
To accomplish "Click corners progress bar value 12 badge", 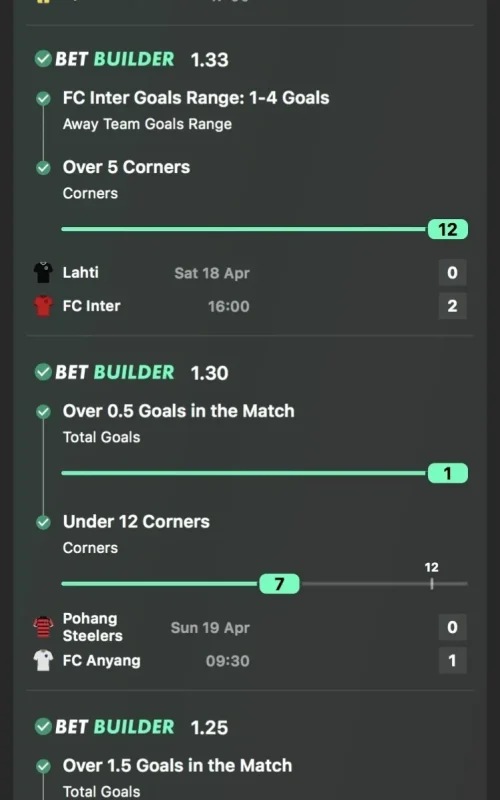I will point(447,230).
